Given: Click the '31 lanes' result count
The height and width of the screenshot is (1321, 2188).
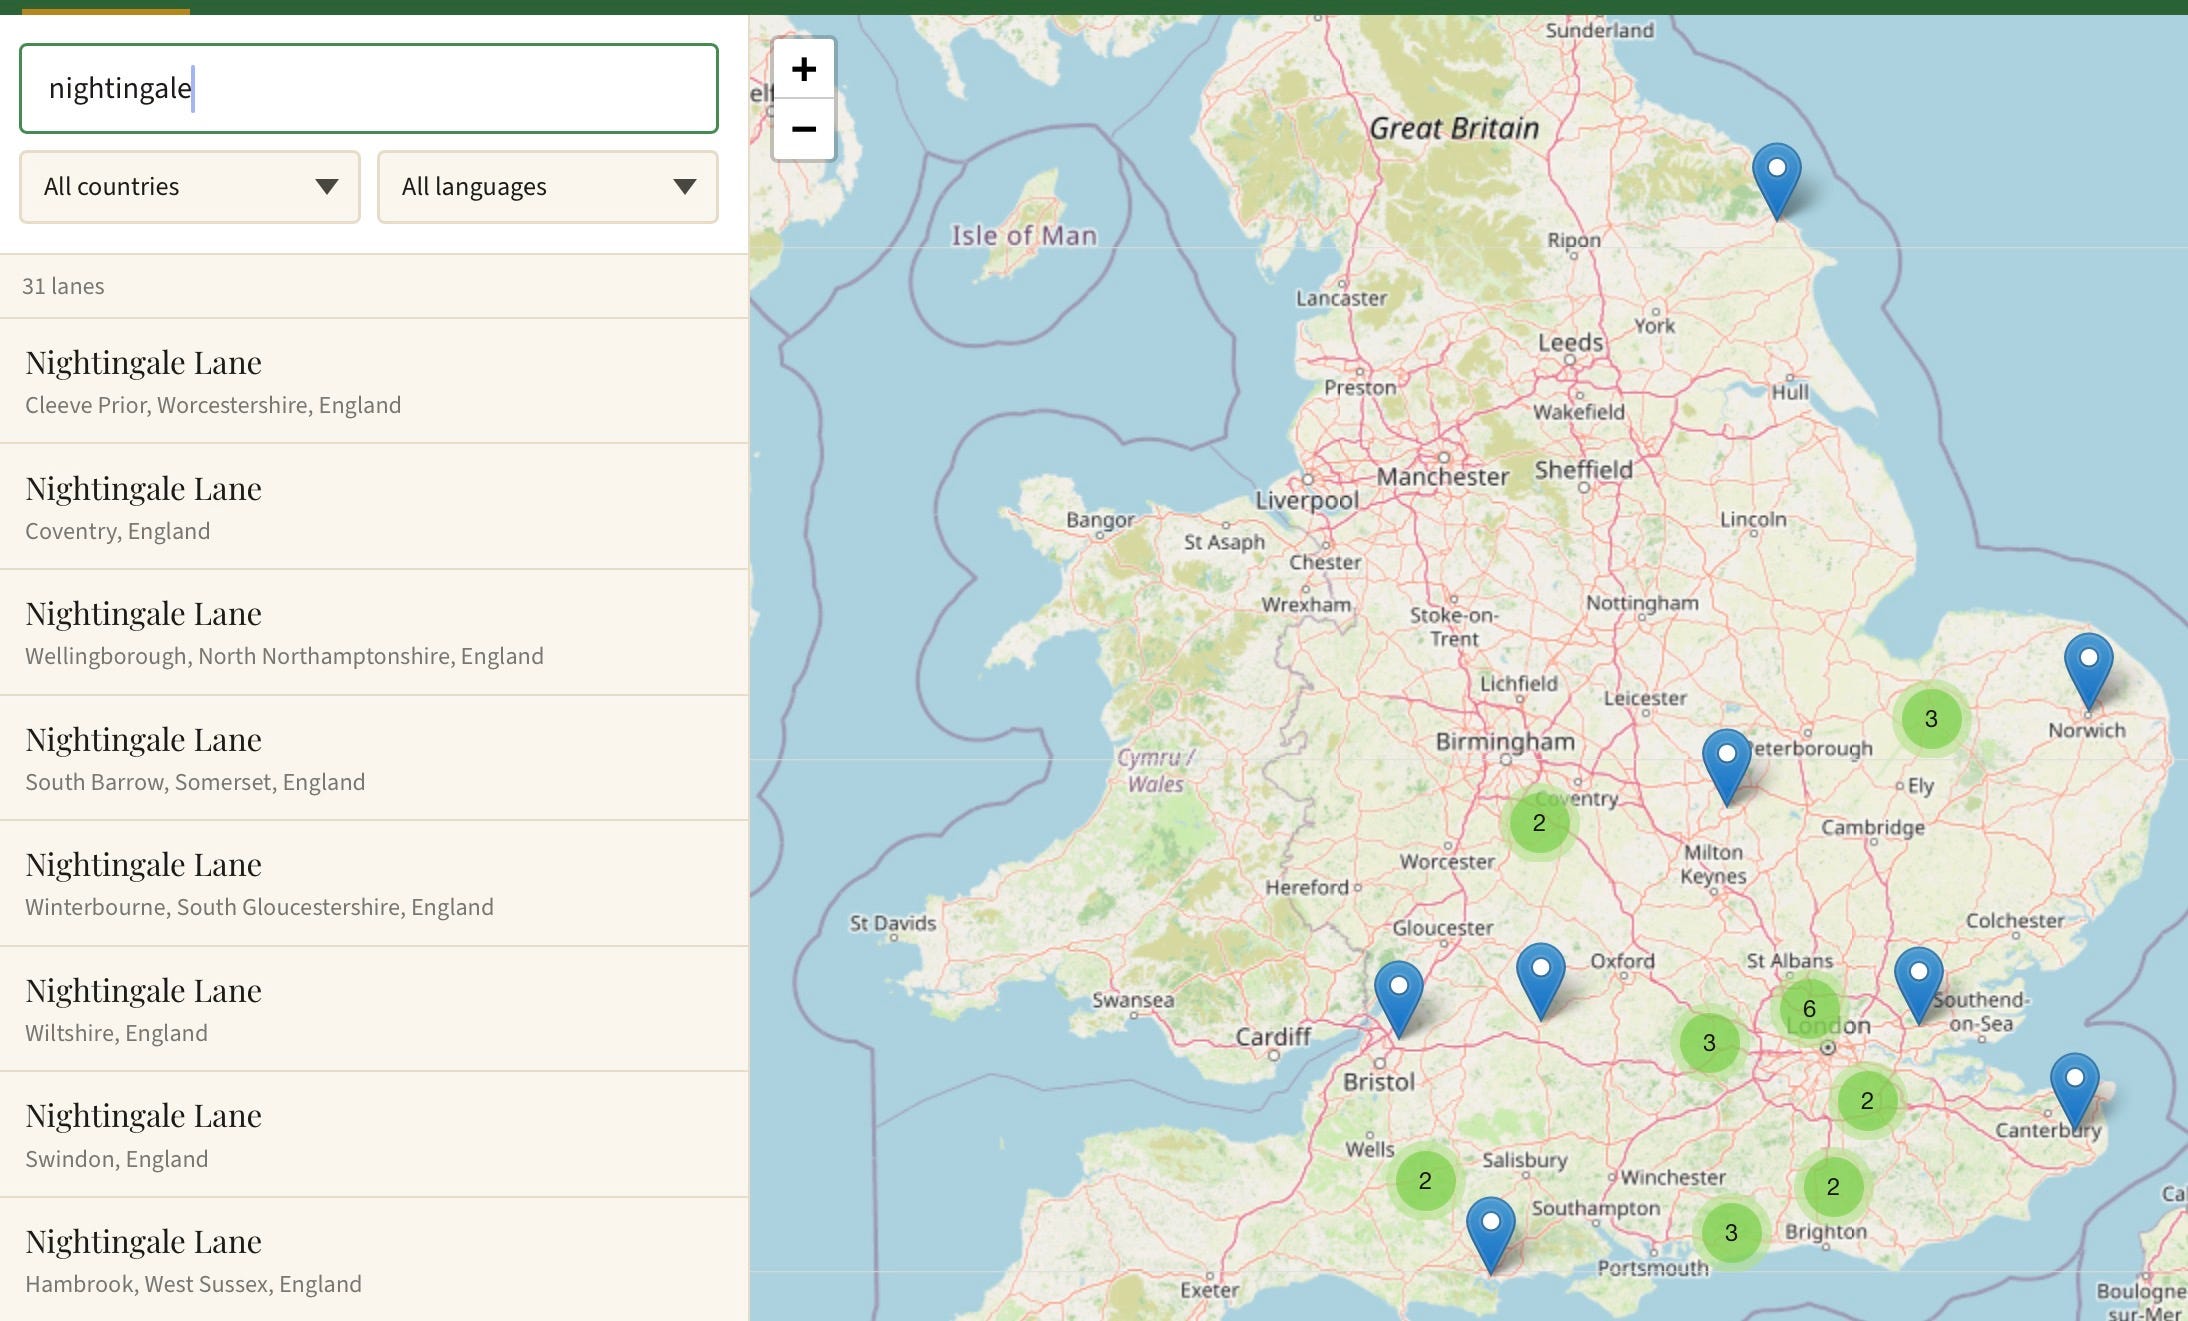Looking at the screenshot, I should [x=63, y=286].
